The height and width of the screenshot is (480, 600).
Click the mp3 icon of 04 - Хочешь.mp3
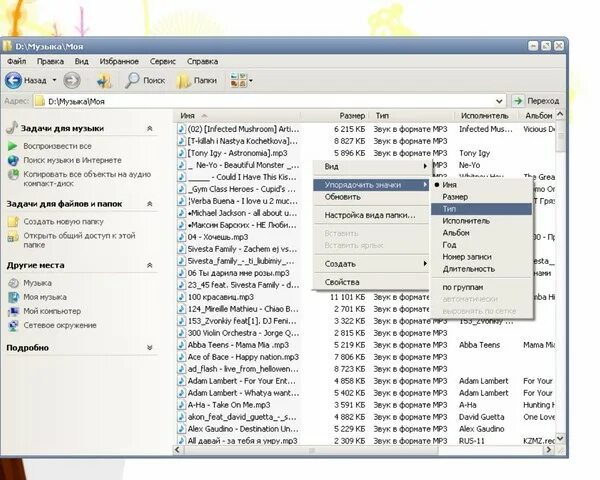[182, 237]
